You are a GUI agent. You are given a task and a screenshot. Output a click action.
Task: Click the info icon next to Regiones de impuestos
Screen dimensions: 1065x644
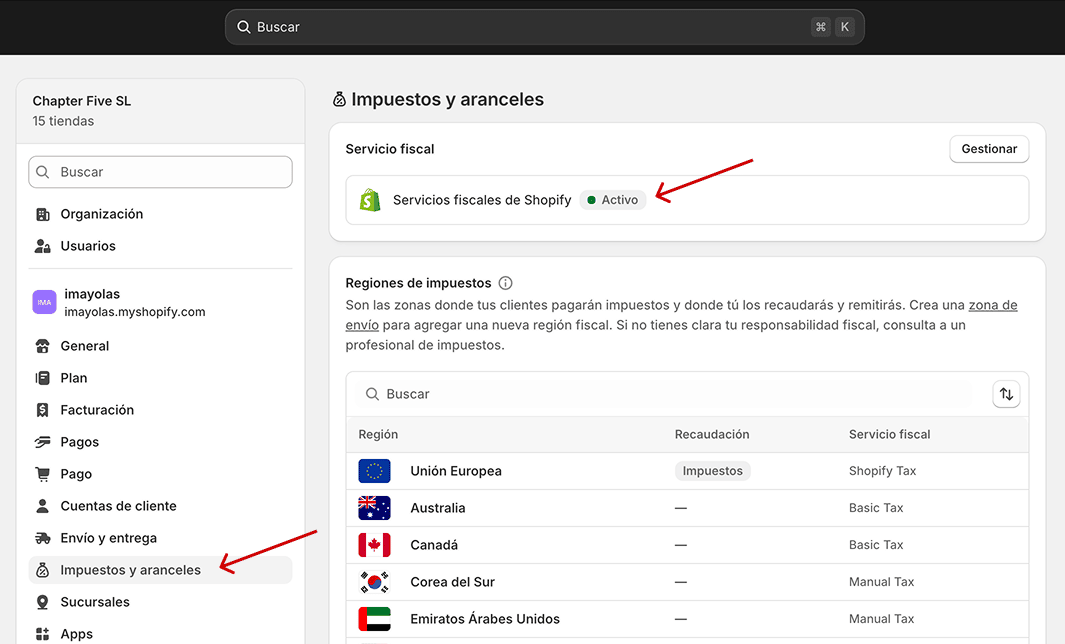(x=505, y=283)
